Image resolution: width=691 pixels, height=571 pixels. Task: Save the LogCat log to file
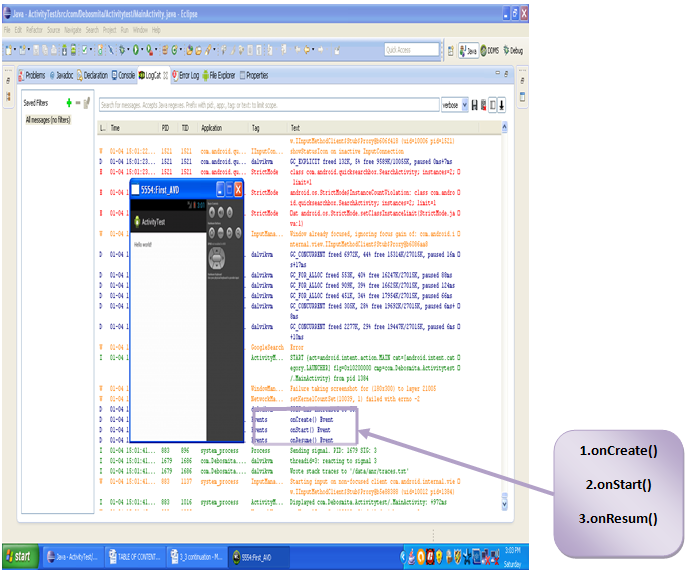(x=474, y=105)
